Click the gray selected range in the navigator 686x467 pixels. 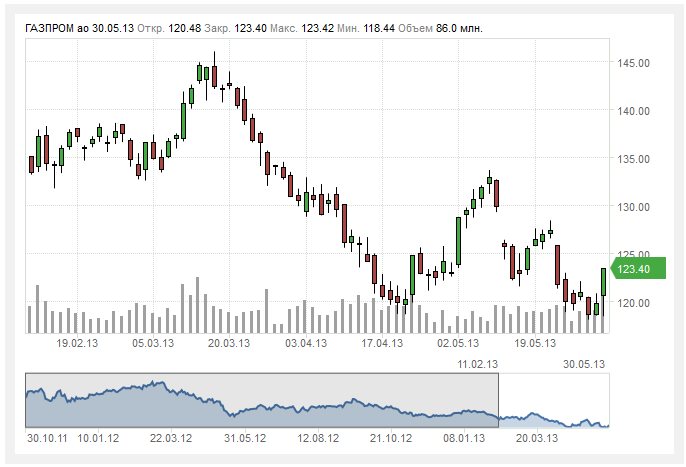tap(262, 400)
